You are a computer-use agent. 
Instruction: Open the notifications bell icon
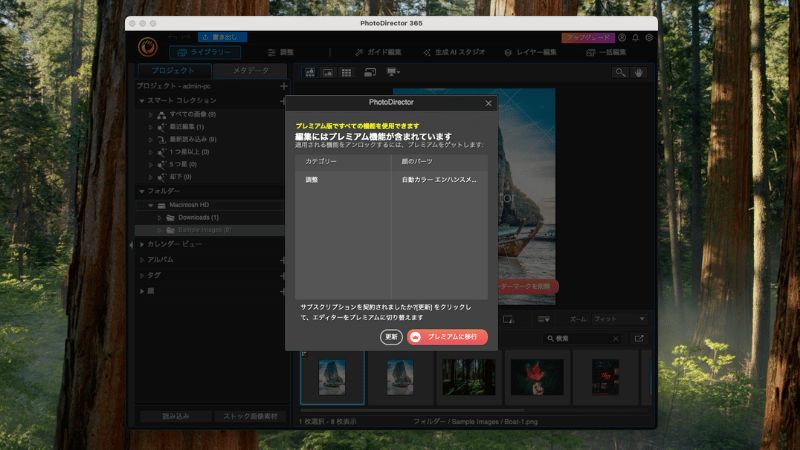coord(636,37)
